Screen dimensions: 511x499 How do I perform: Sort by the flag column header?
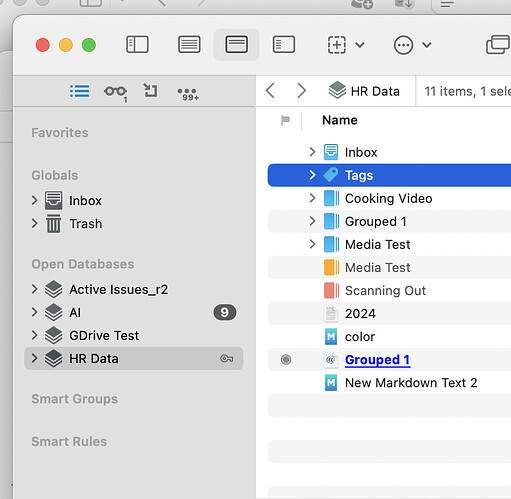click(x=285, y=120)
